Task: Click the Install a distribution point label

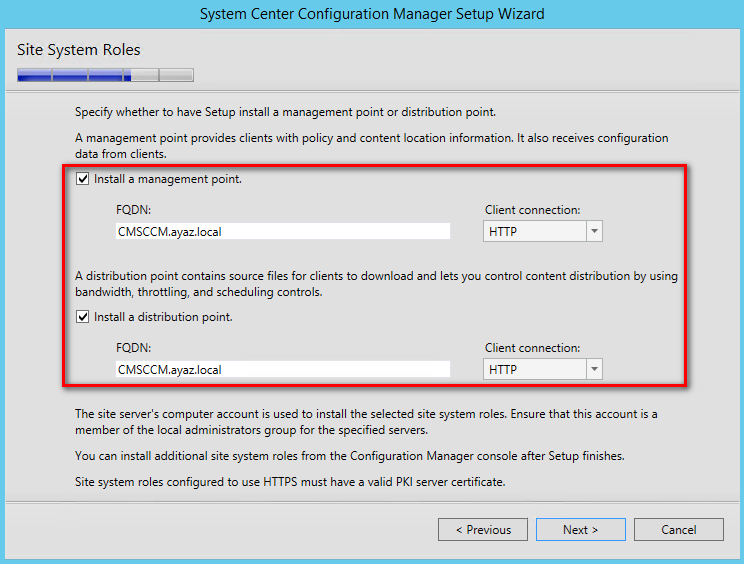Action: 163,317
